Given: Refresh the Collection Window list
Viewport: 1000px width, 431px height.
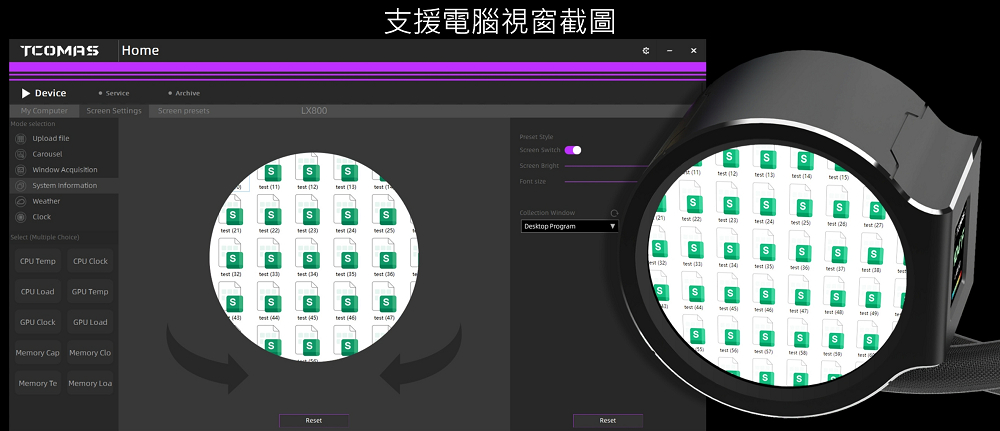Looking at the screenshot, I should click(x=614, y=213).
